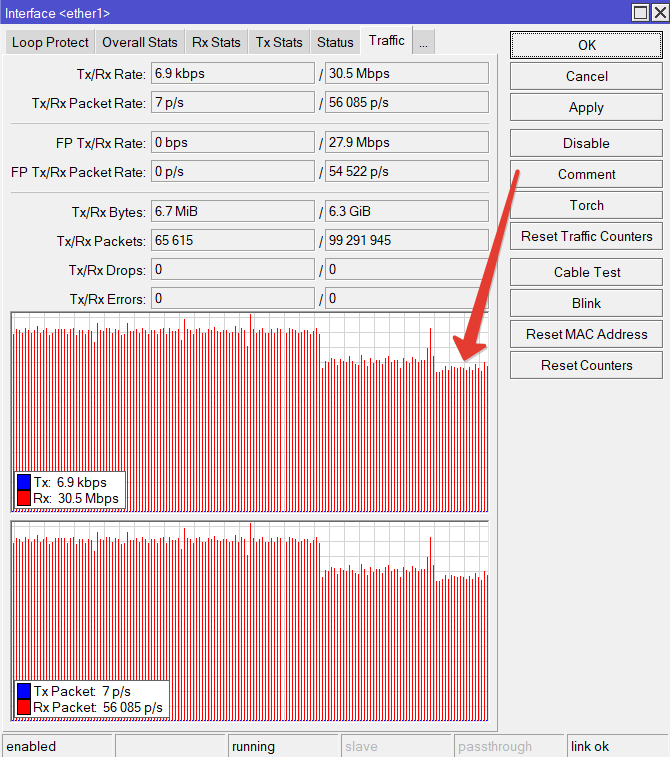Click the 'Tx/Rx Bytes:' label
The image size is (670, 757).
tap(109, 212)
